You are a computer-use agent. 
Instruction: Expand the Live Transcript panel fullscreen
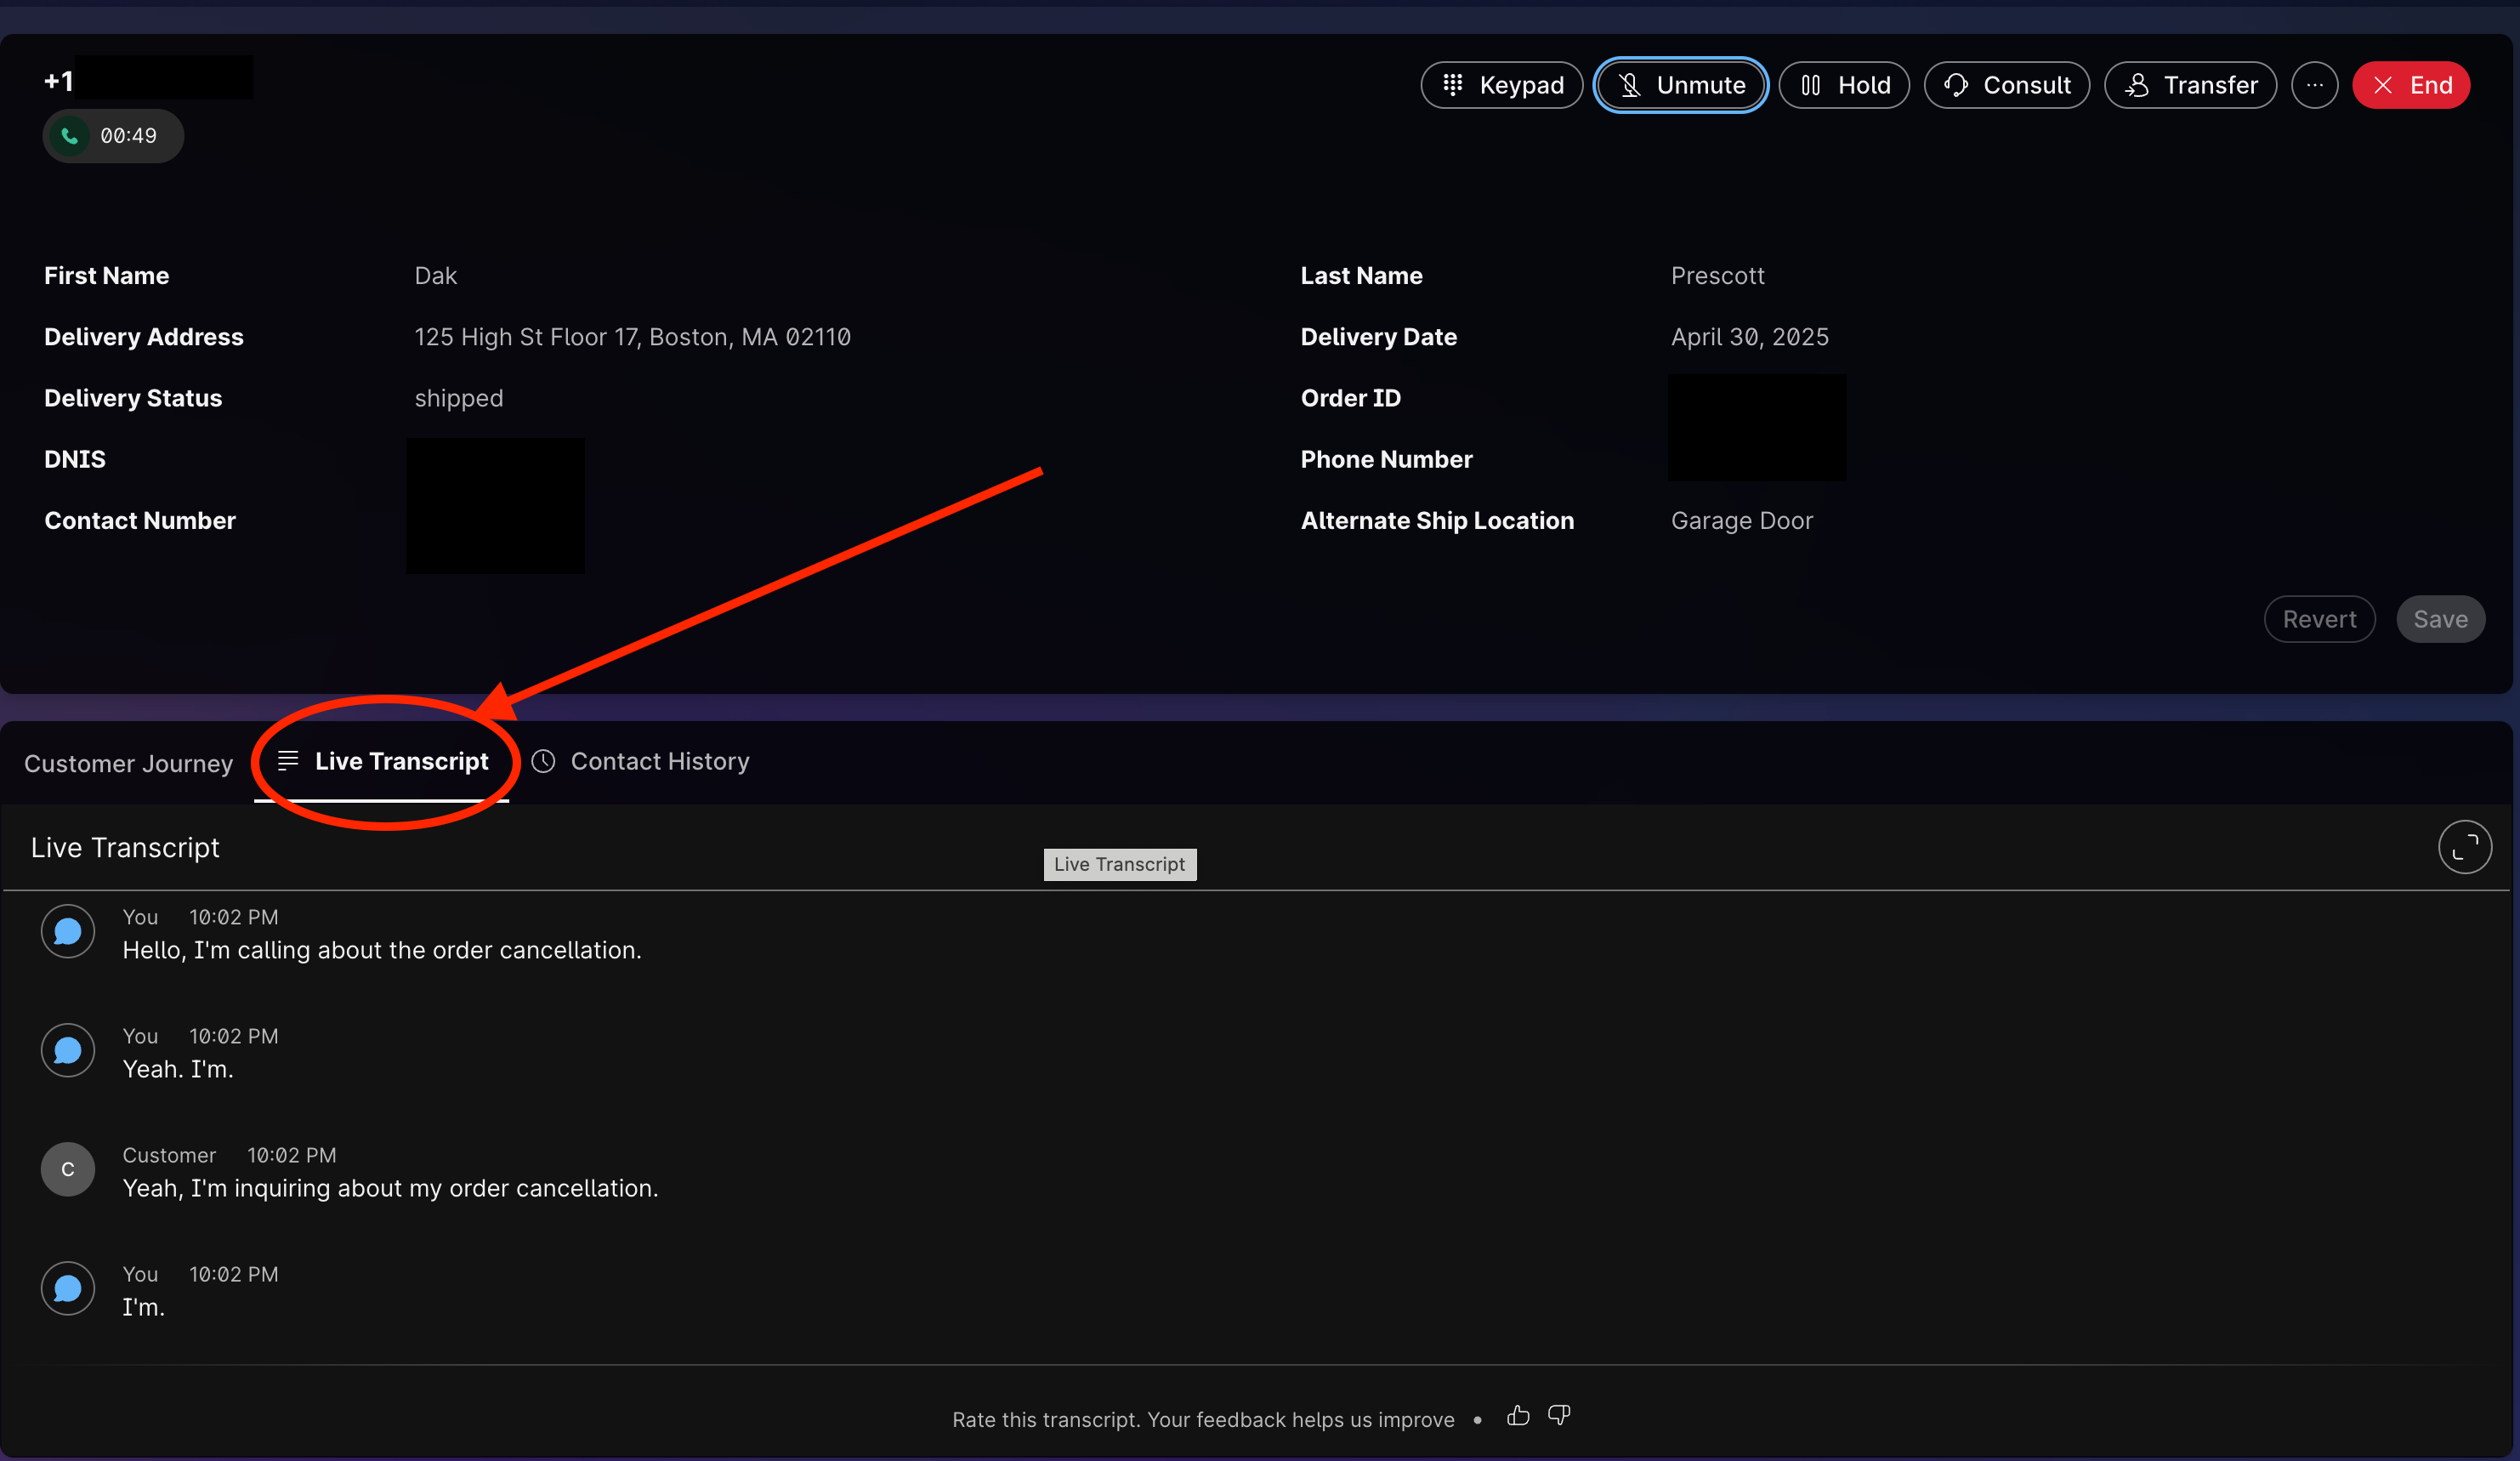point(2464,847)
